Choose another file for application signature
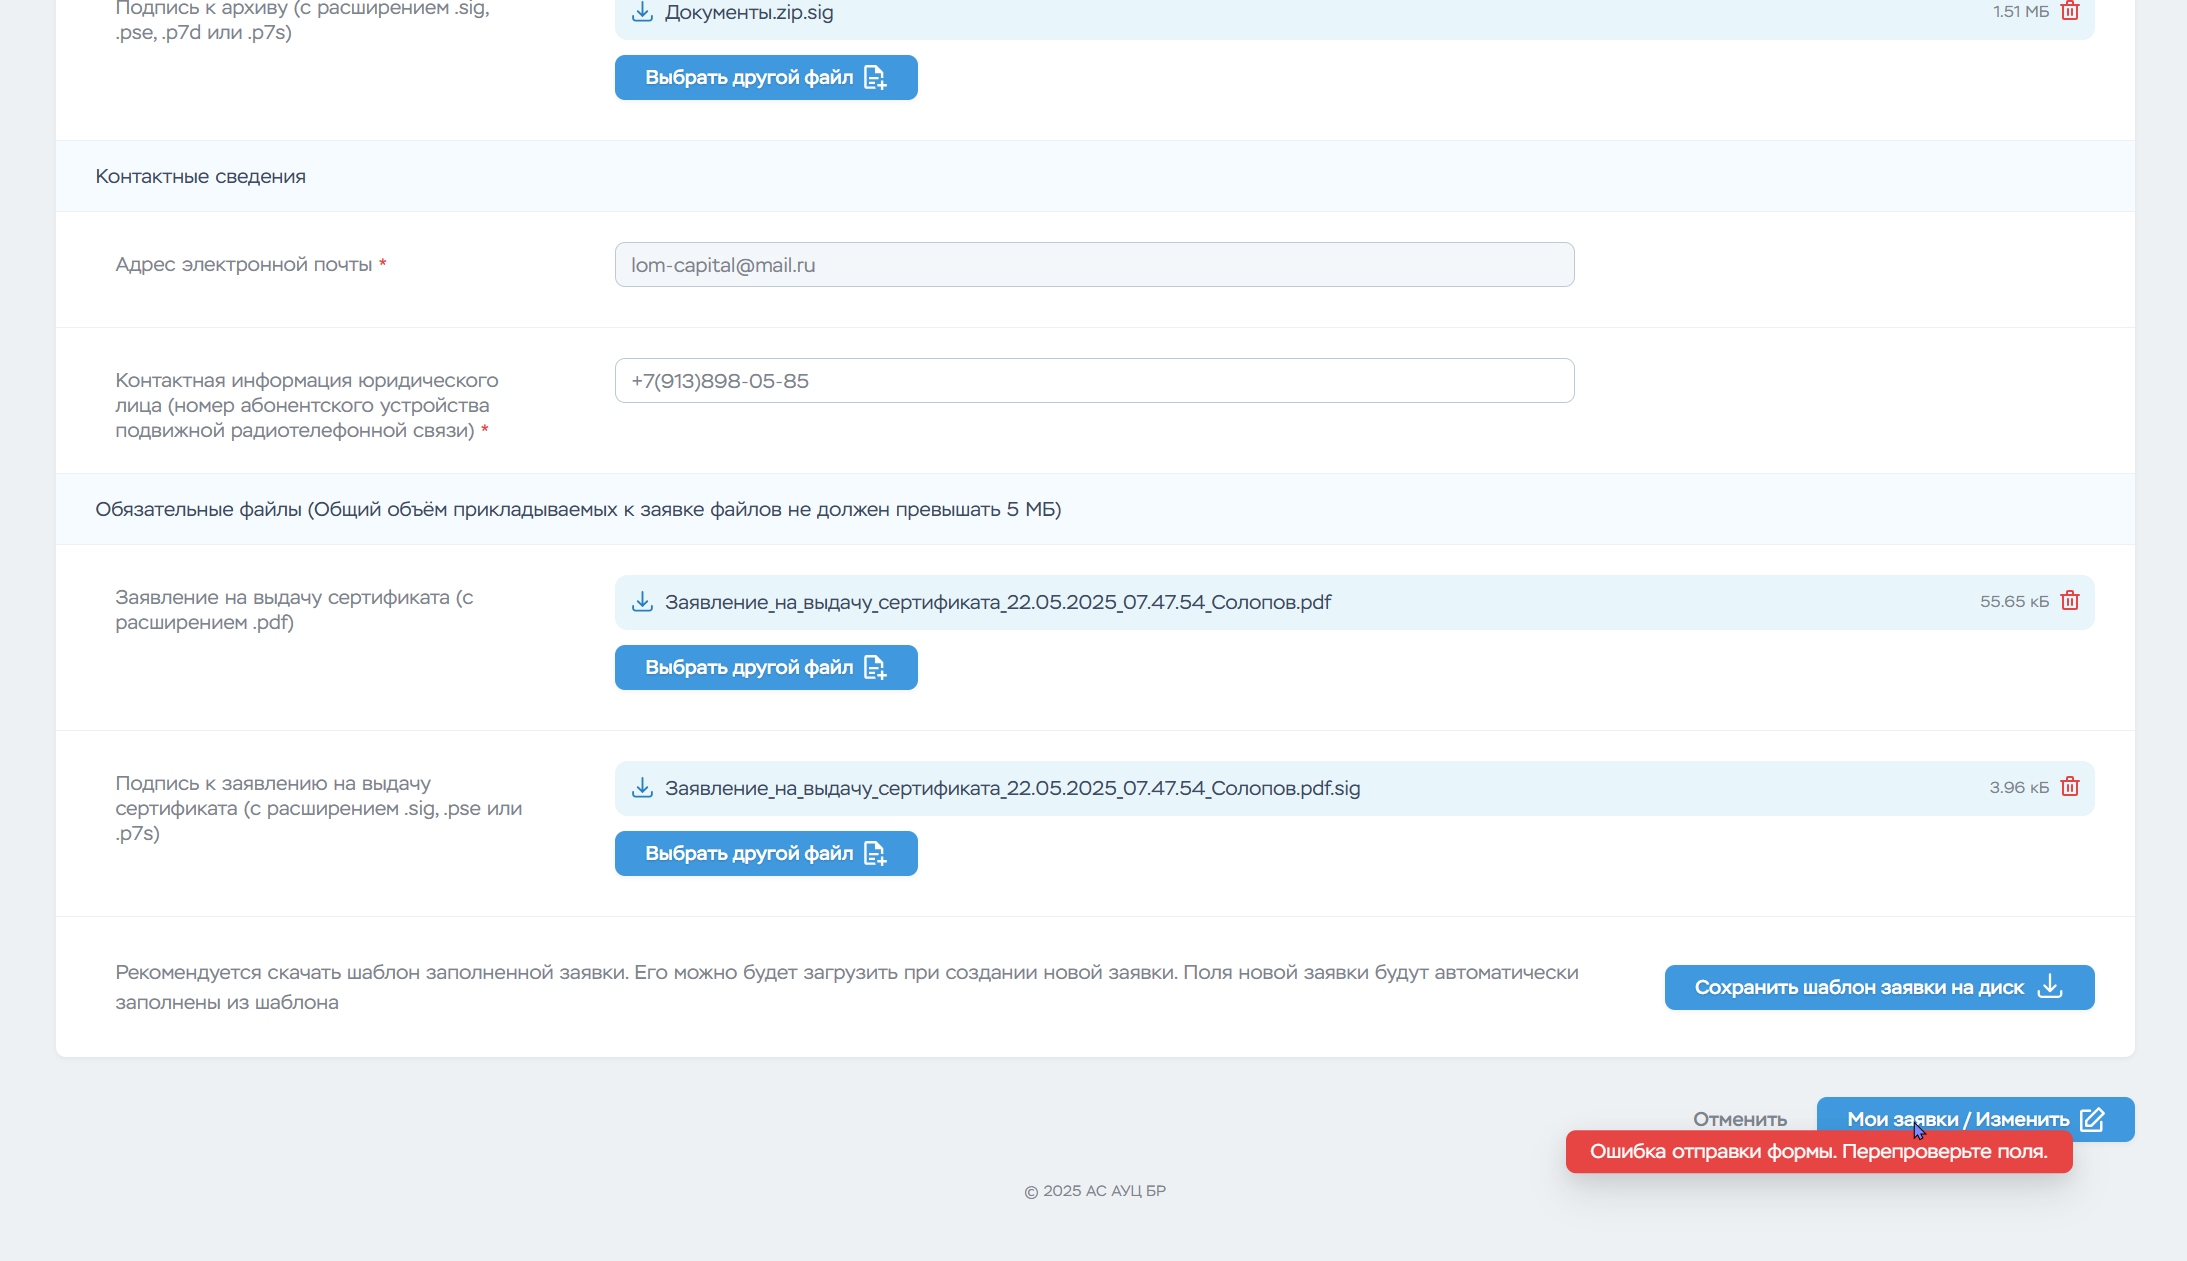The width and height of the screenshot is (2187, 1261). click(x=765, y=853)
